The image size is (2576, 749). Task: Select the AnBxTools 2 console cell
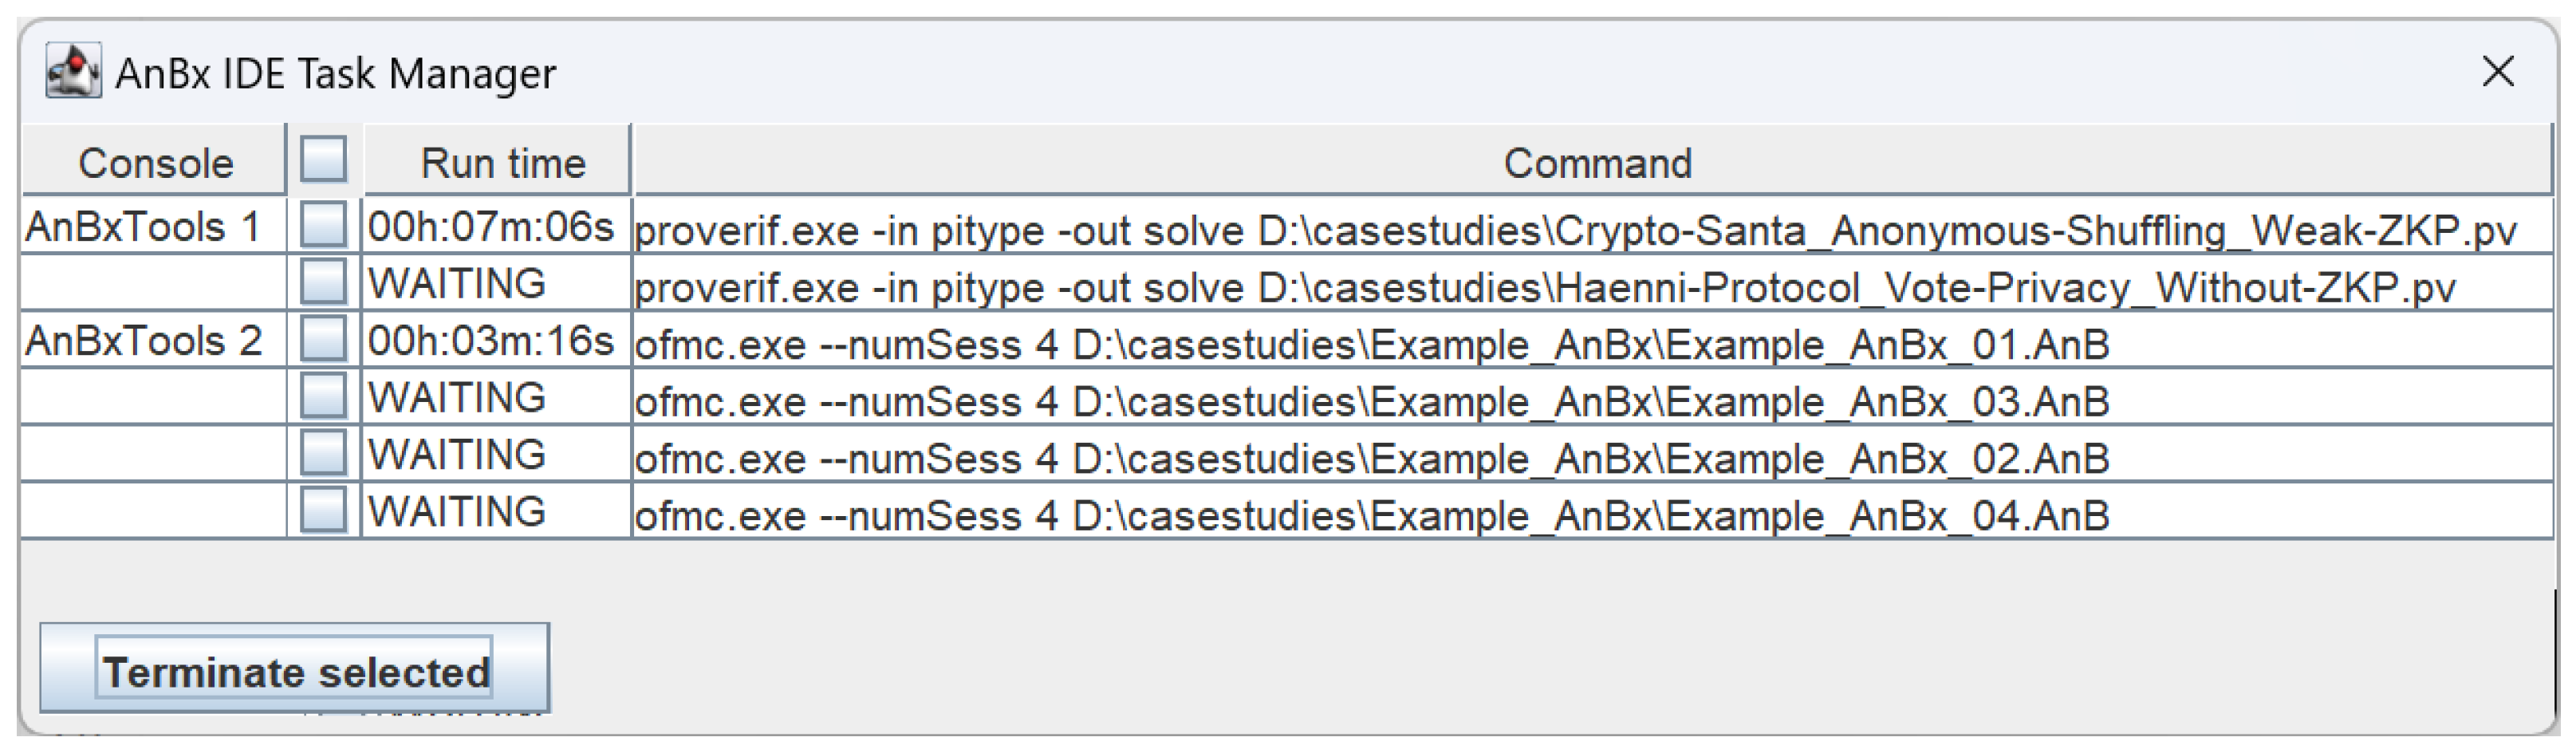pos(143,341)
